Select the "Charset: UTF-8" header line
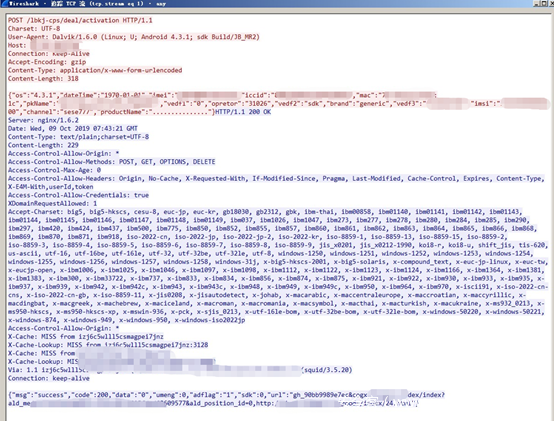 tap(34, 29)
